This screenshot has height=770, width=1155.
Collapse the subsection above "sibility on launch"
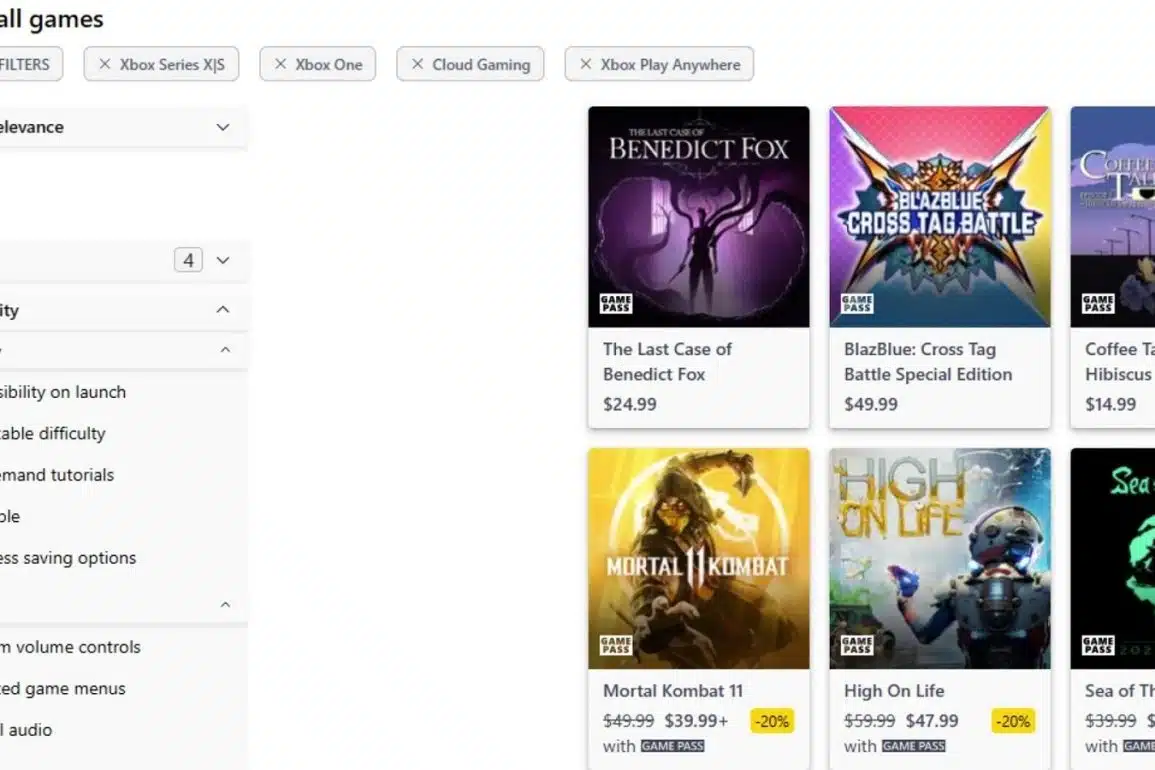pyautogui.click(x=122, y=350)
